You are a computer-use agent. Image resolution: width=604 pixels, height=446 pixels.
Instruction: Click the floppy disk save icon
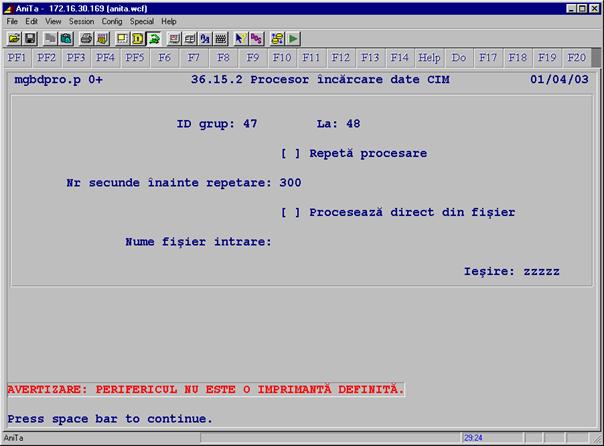(x=30, y=38)
